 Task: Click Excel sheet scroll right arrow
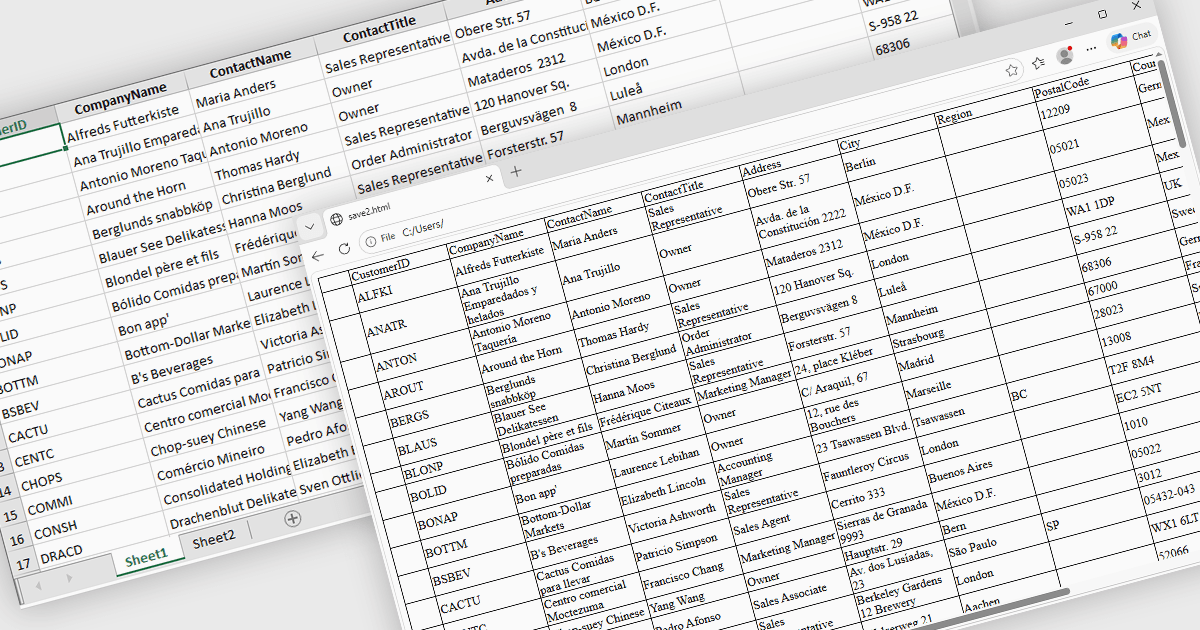click(x=68, y=578)
